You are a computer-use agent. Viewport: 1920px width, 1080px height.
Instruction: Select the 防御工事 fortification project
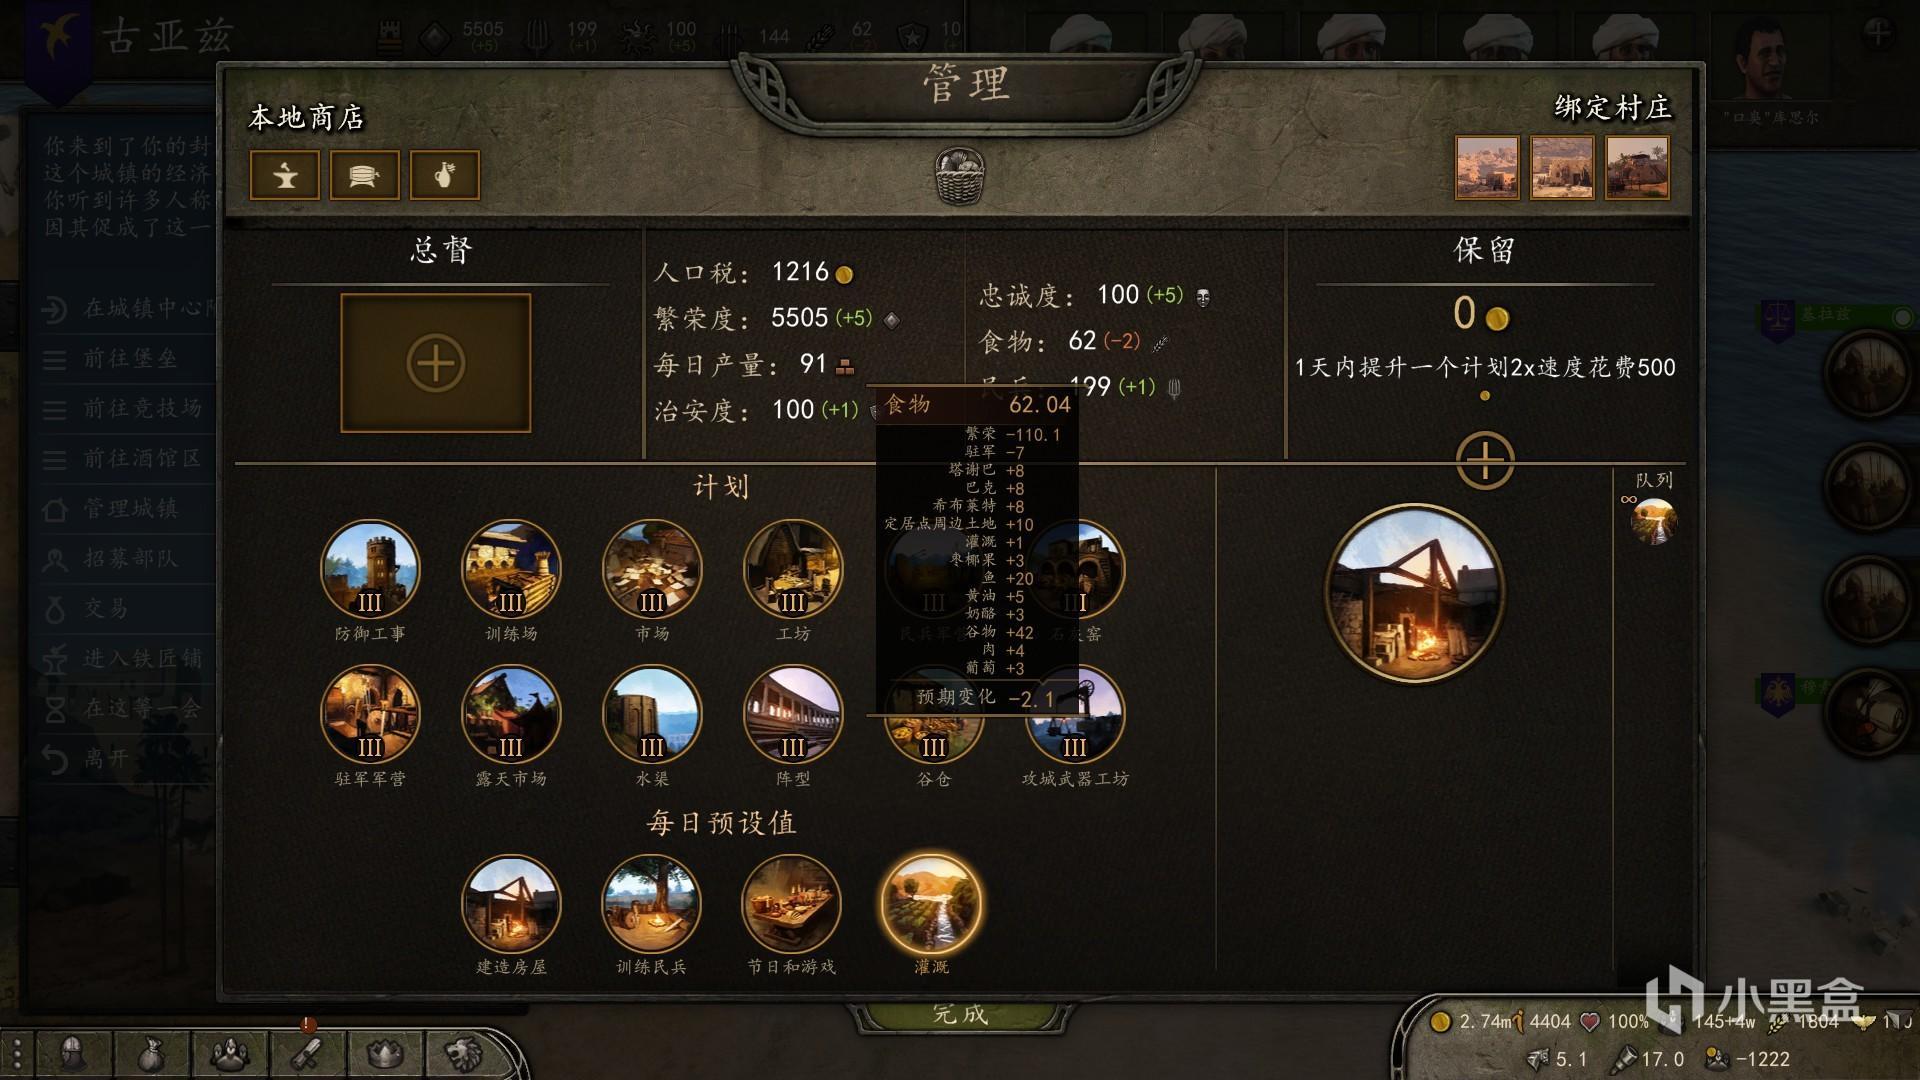(x=370, y=570)
